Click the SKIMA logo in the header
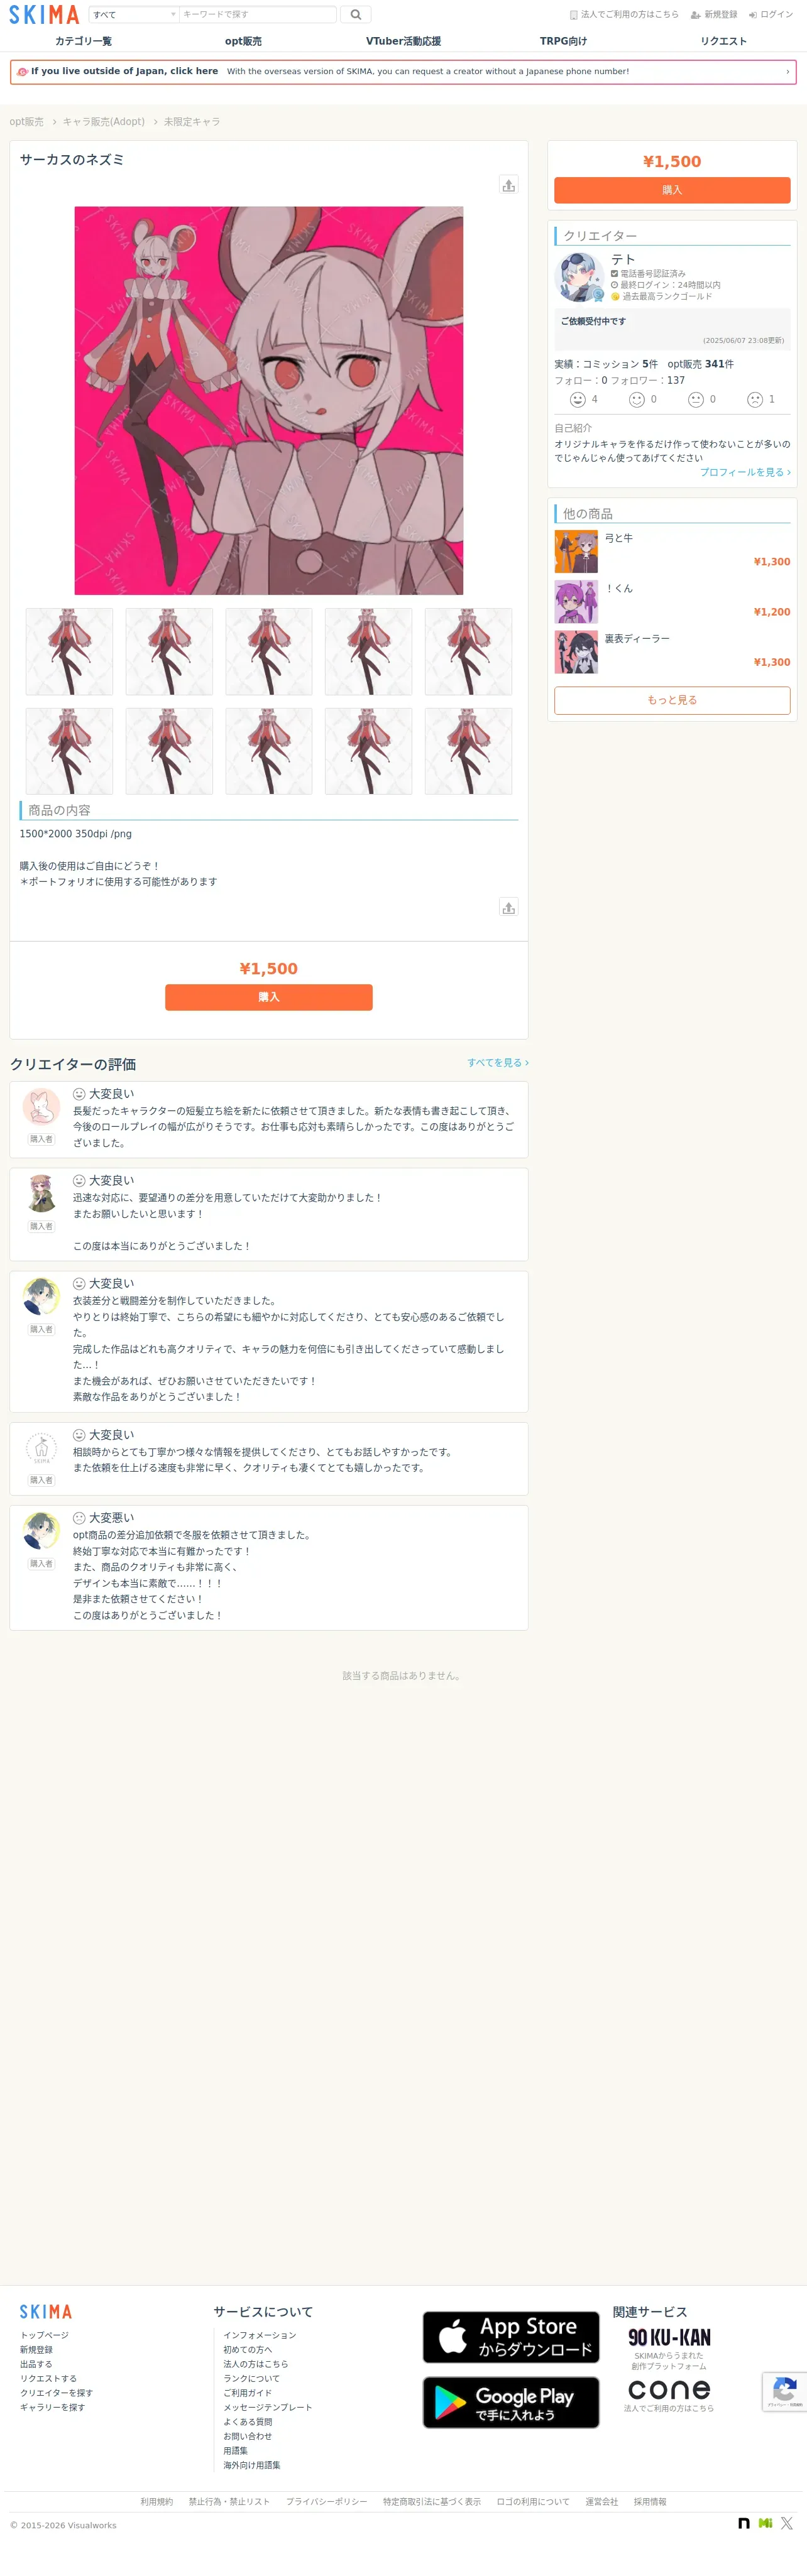This screenshot has height=2576, width=807. (44, 14)
